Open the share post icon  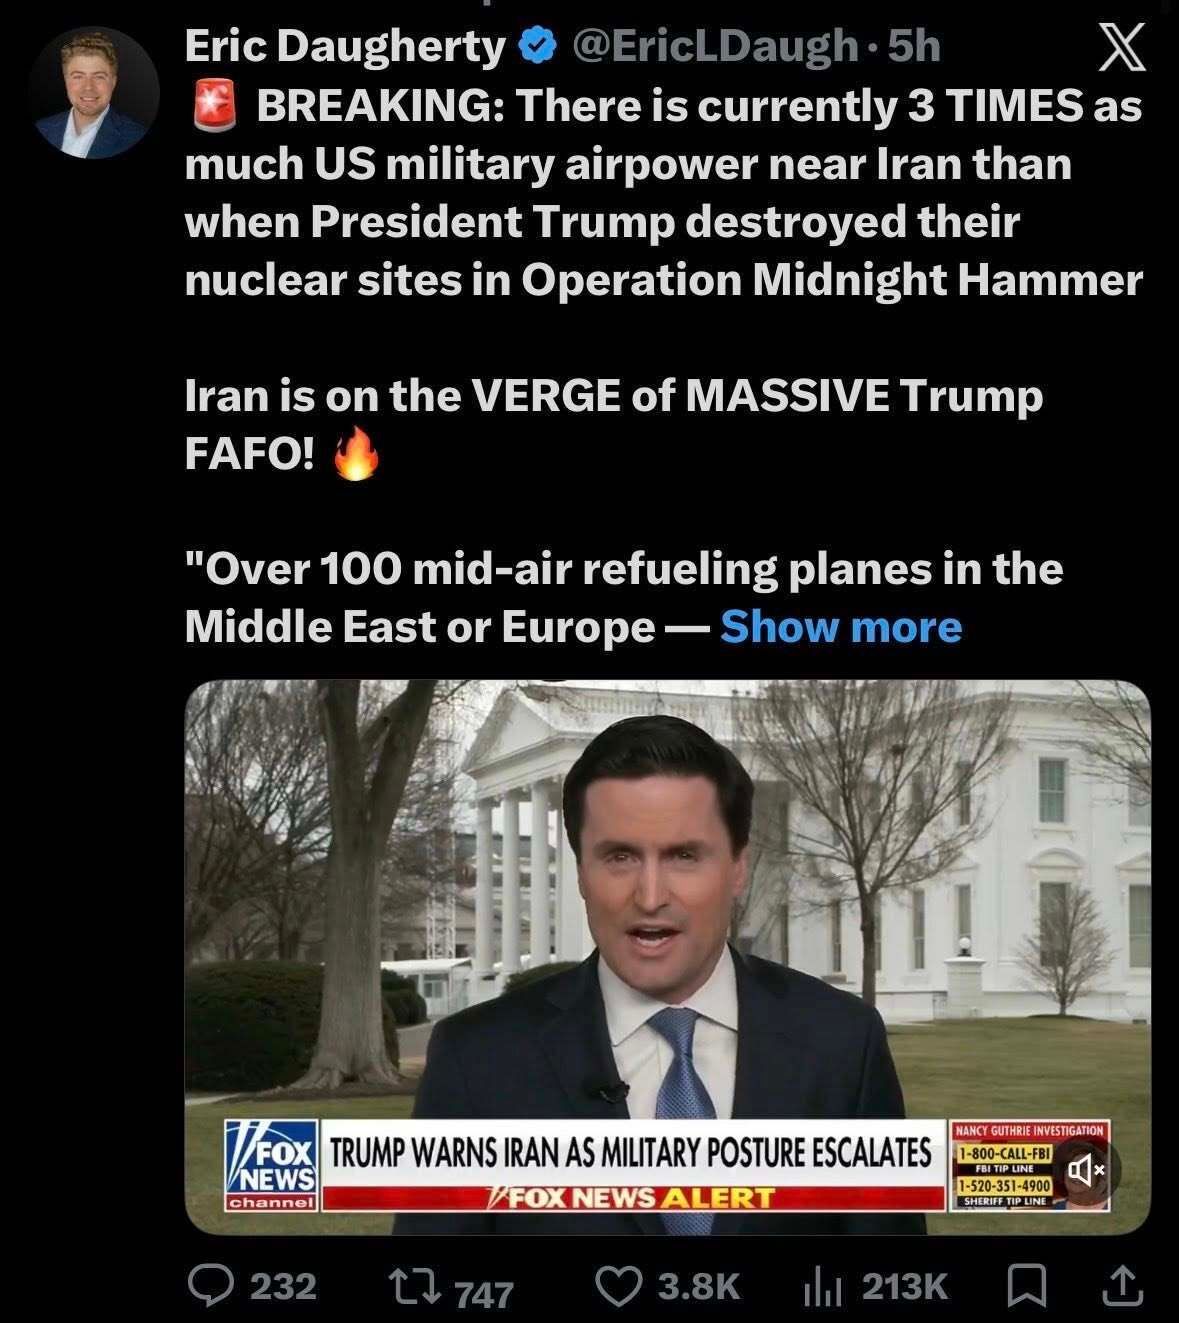point(1122,1286)
